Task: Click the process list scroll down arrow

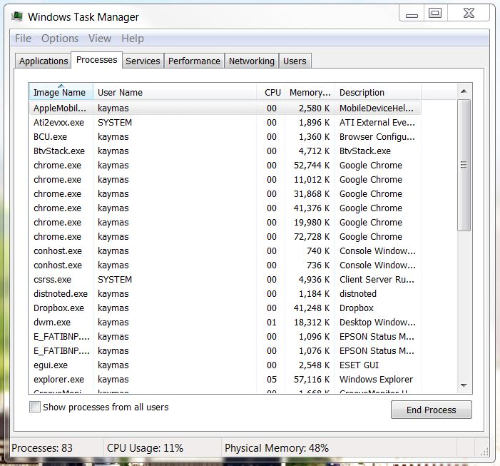Action: coord(464,386)
